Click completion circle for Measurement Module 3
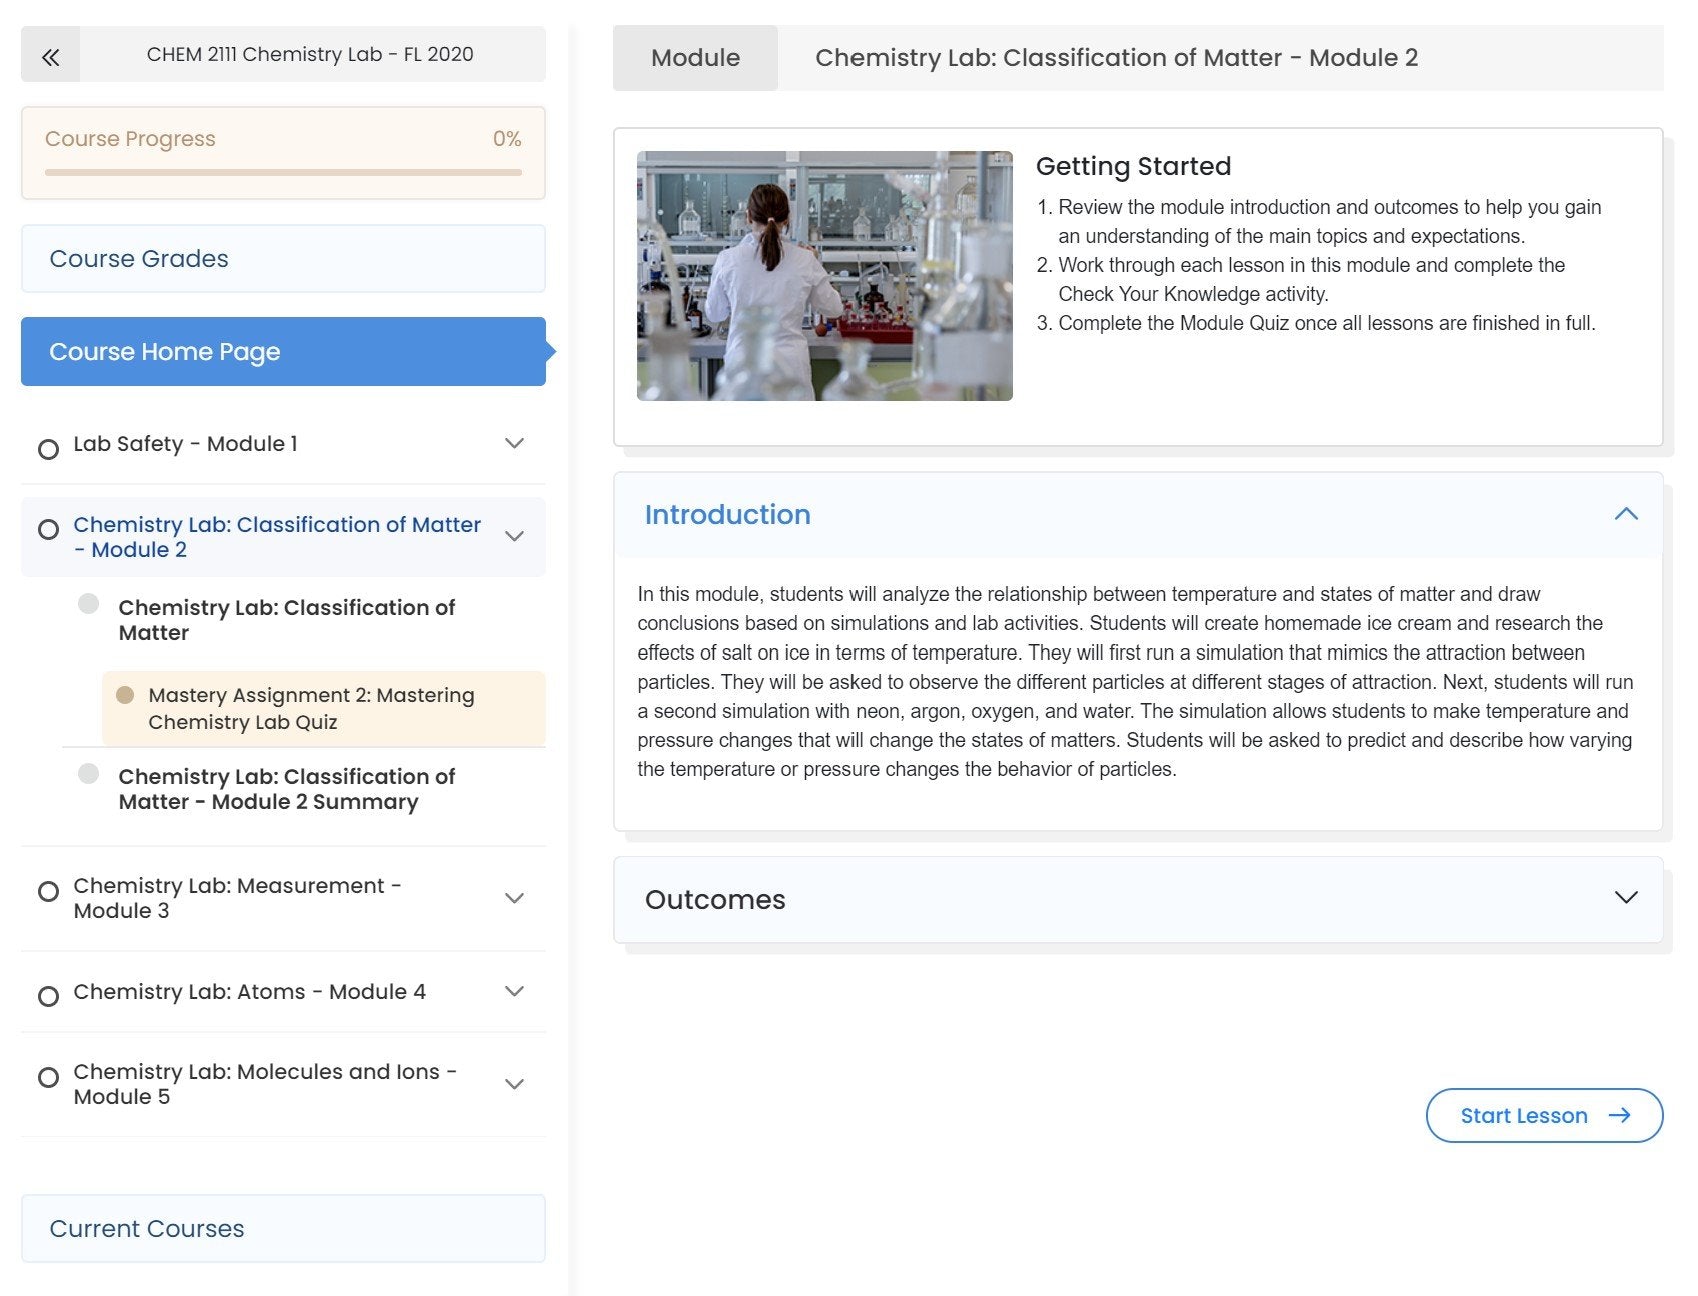Screen dimensions: 1698x1296 (x=48, y=891)
